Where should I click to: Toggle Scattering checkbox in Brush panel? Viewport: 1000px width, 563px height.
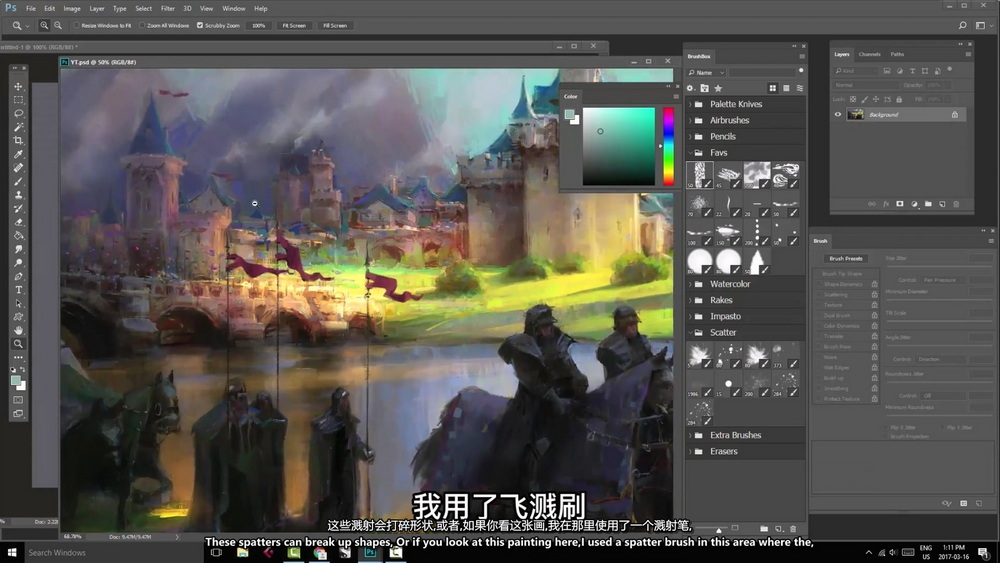819,295
